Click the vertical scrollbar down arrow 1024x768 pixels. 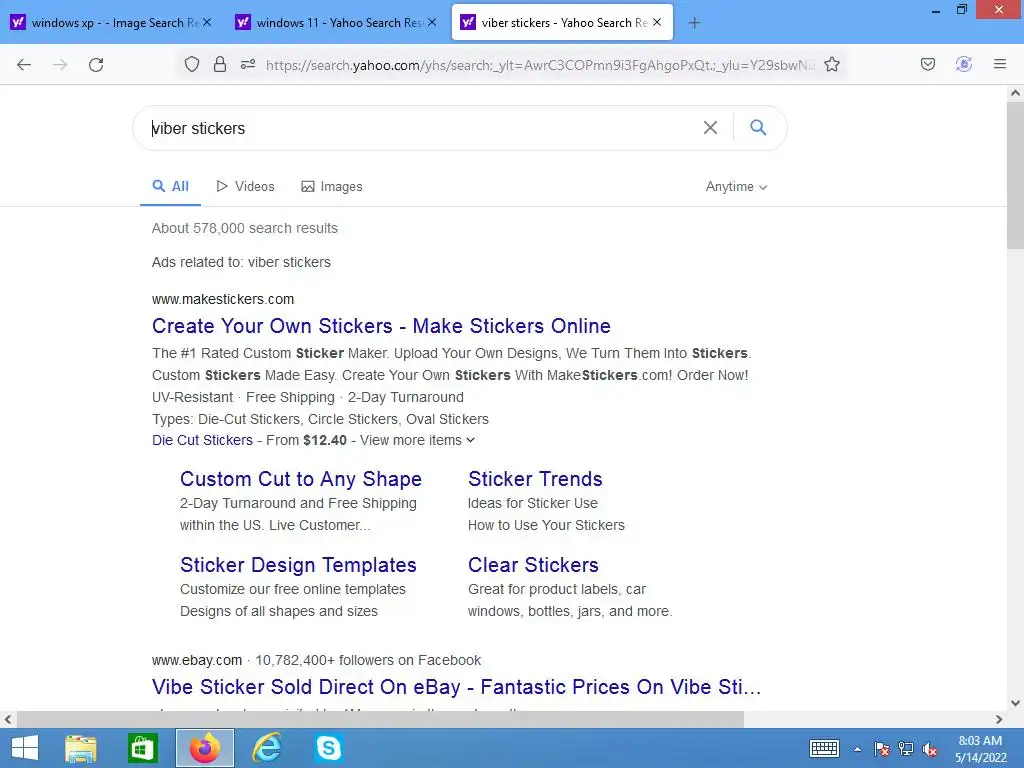(x=1015, y=703)
